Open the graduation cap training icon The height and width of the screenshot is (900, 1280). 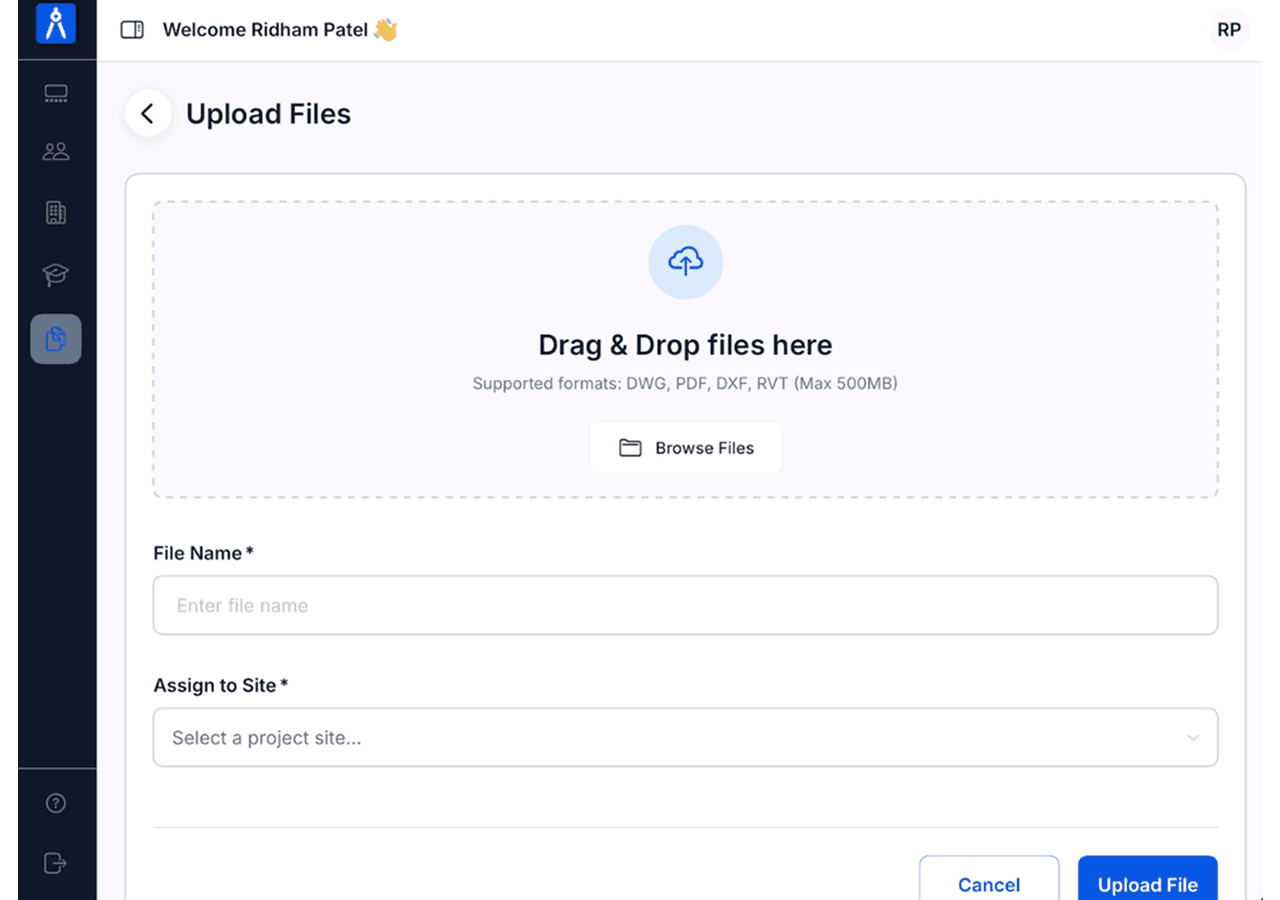point(56,275)
